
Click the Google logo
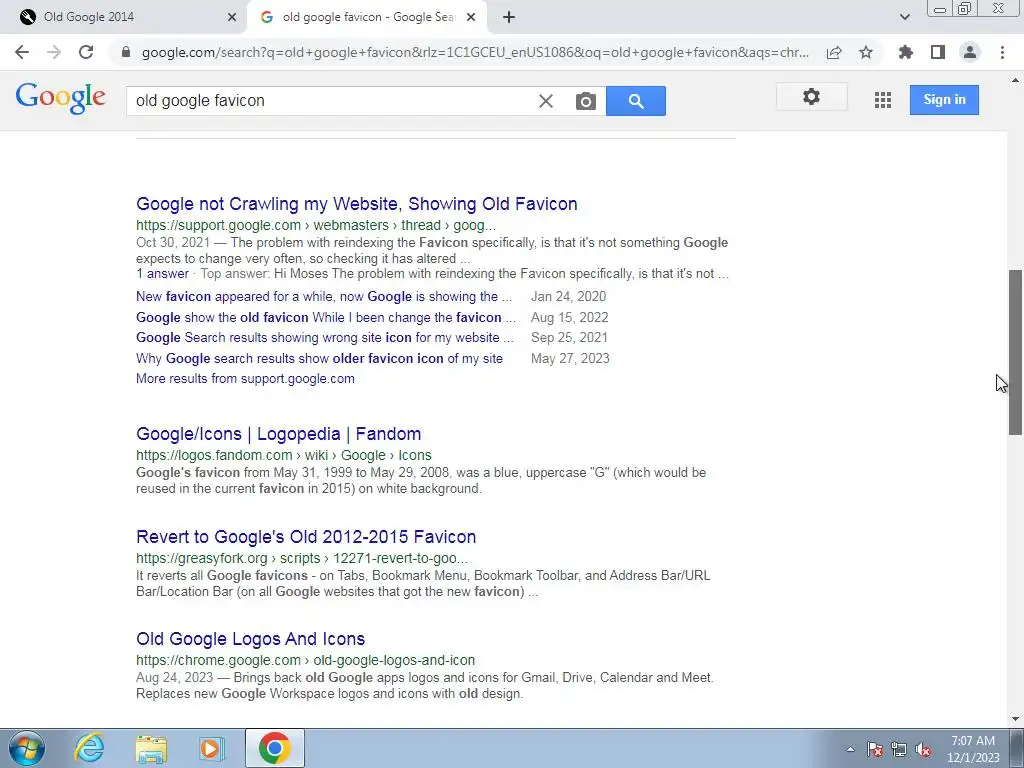61,98
